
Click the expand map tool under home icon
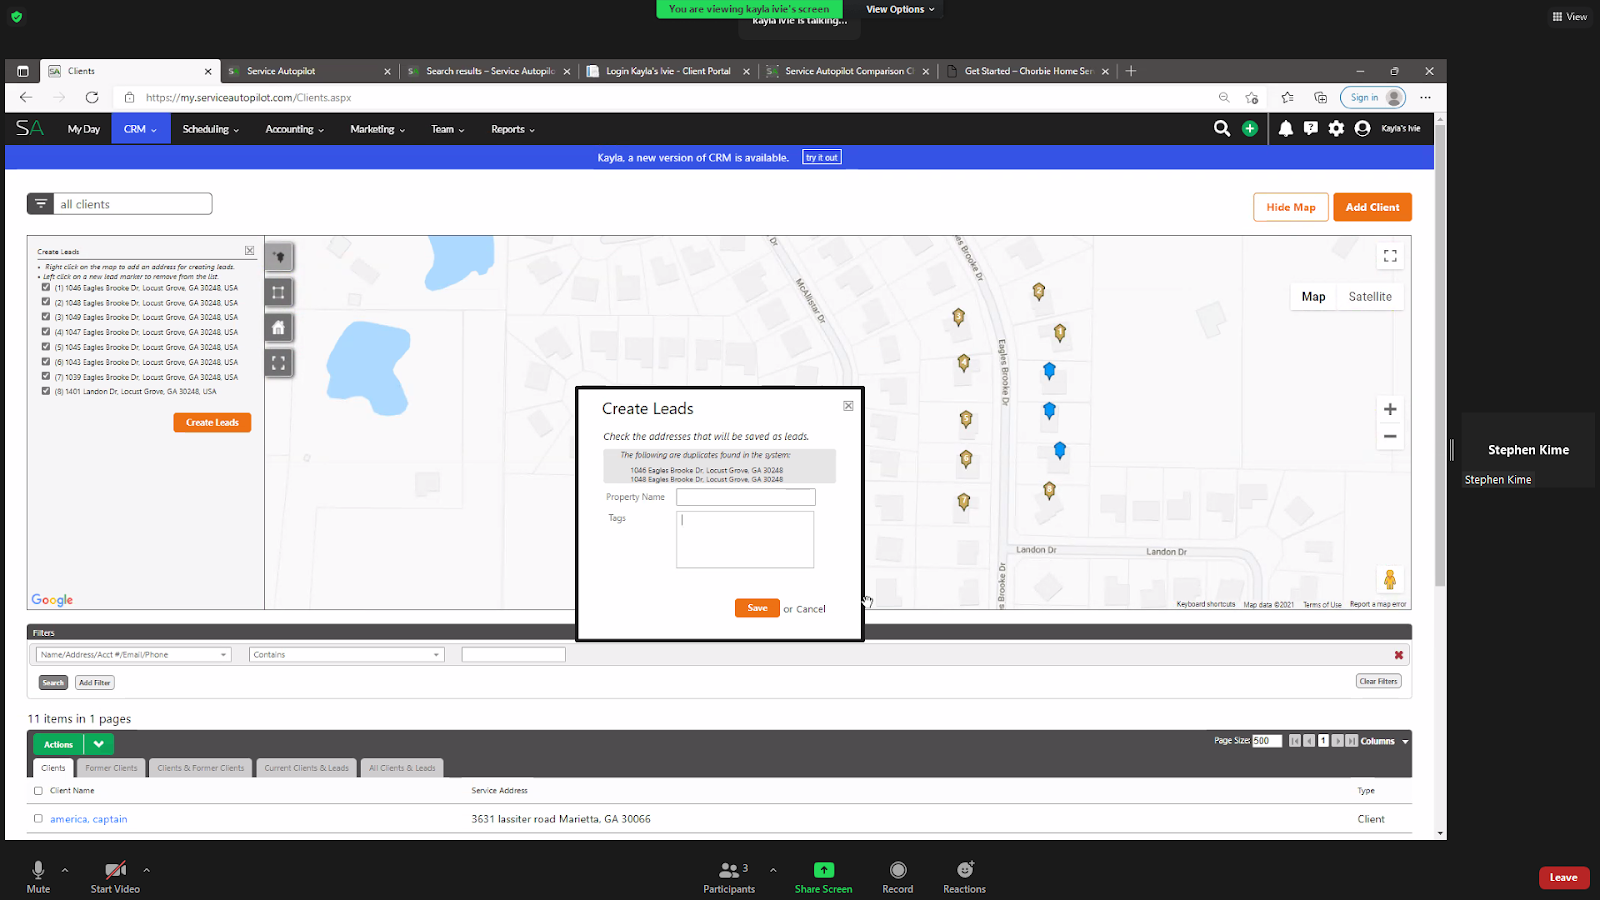[279, 362]
